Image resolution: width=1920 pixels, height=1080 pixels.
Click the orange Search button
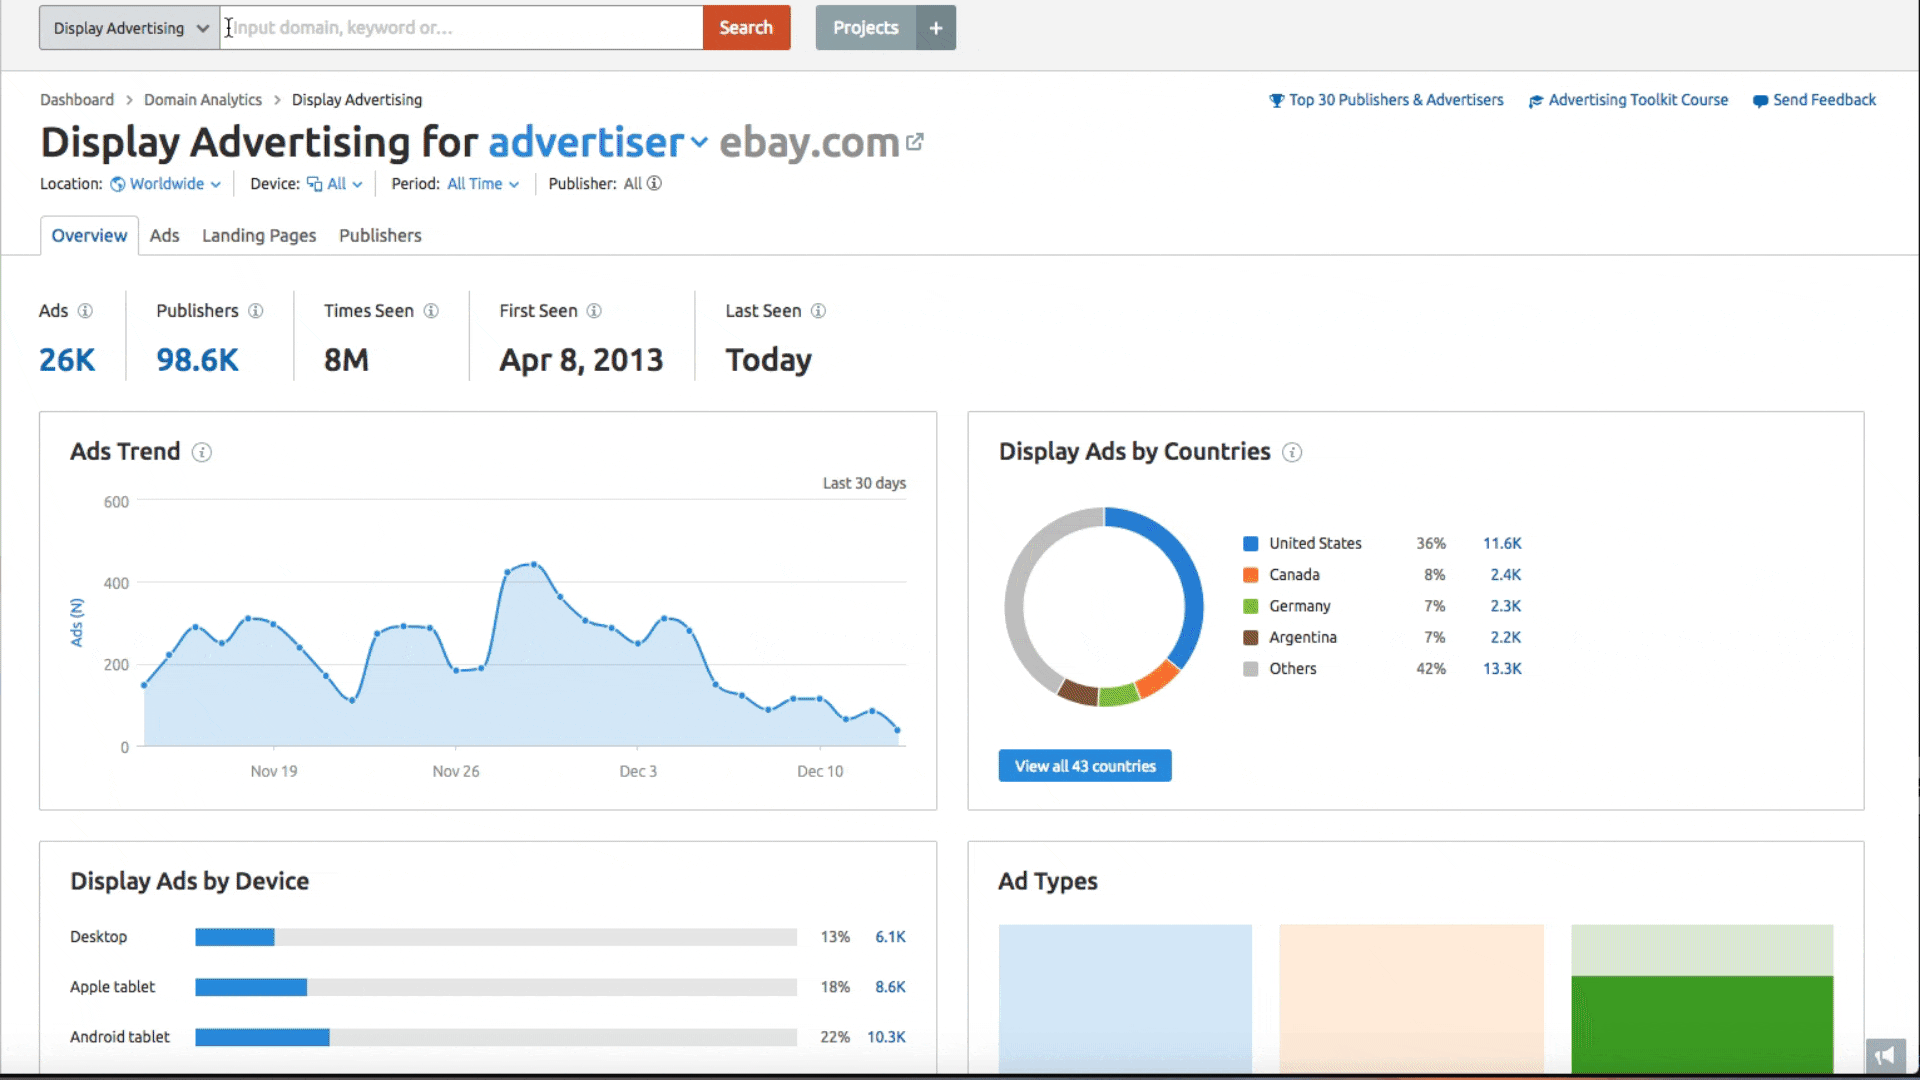[x=746, y=28]
